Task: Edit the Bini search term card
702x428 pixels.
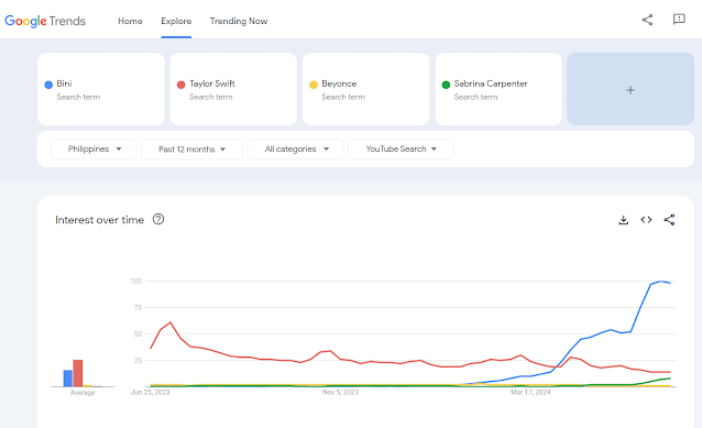Action: pos(101,89)
